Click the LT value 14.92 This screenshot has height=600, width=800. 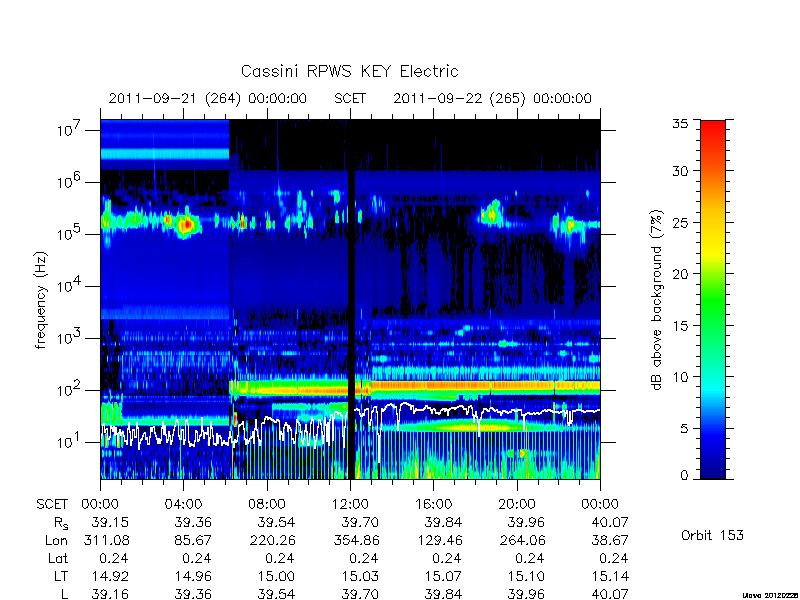click(110, 576)
